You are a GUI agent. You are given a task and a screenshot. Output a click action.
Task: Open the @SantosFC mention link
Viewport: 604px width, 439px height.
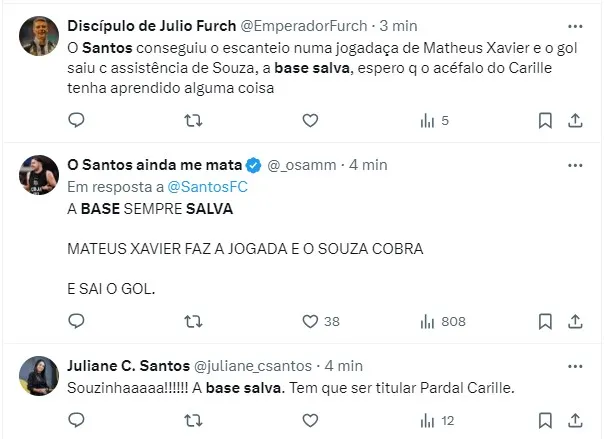click(x=206, y=186)
